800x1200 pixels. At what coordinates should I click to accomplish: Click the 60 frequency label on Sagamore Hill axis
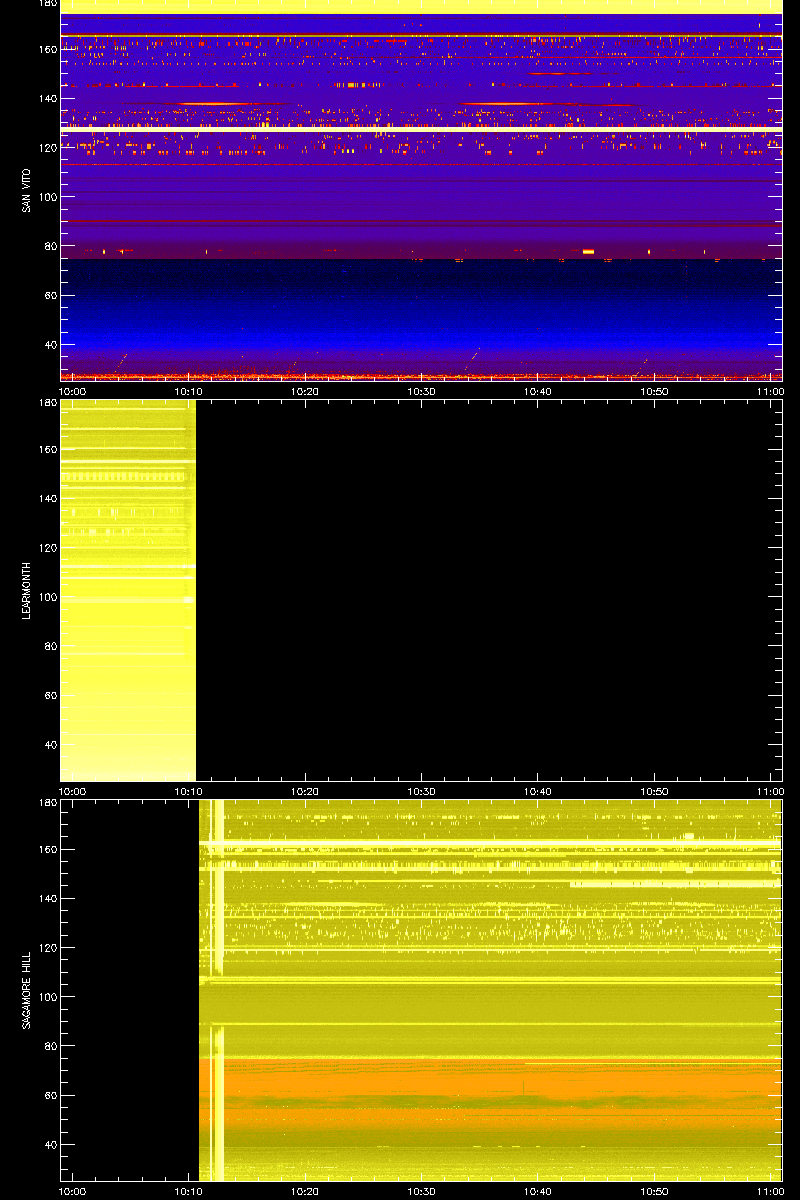coord(49,1095)
